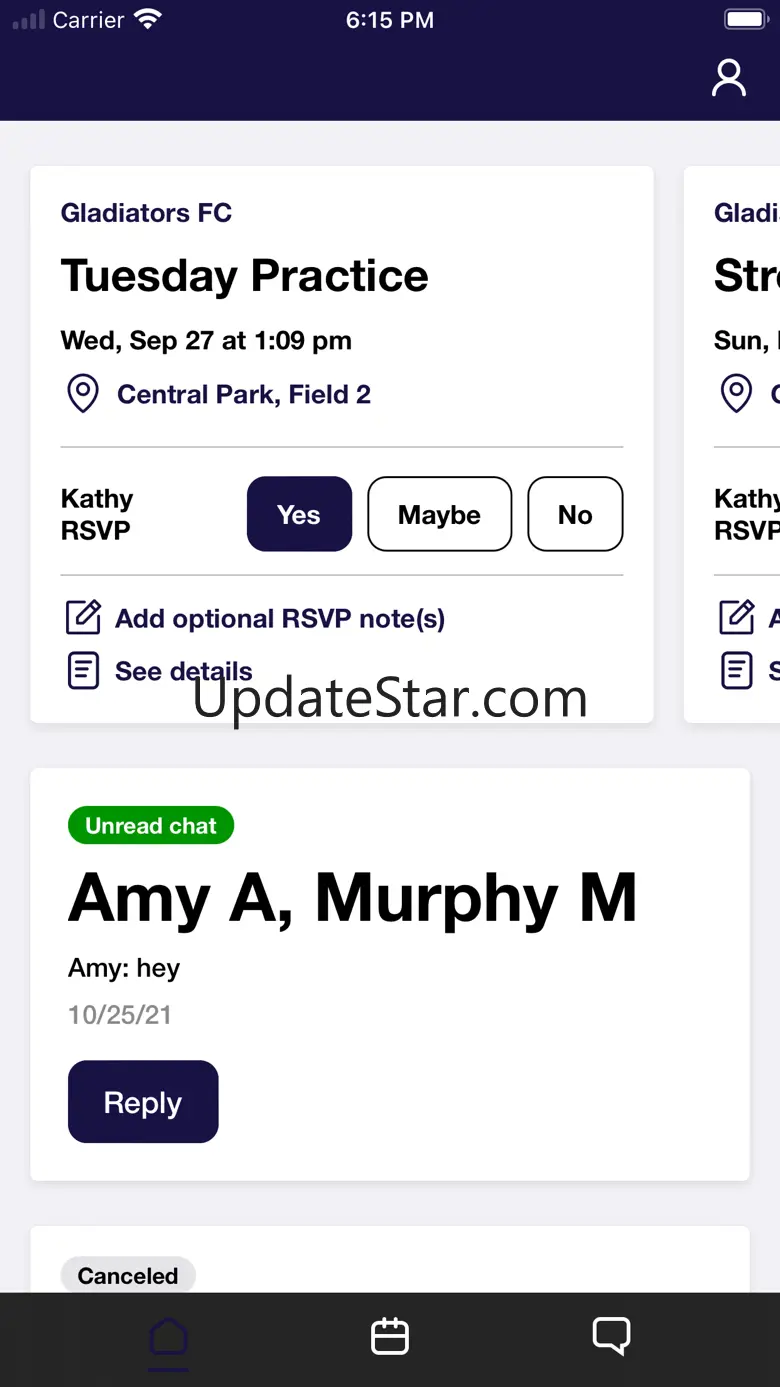
Task: Open the Calendar tab in bottom bar
Action: pyautogui.click(x=390, y=1337)
